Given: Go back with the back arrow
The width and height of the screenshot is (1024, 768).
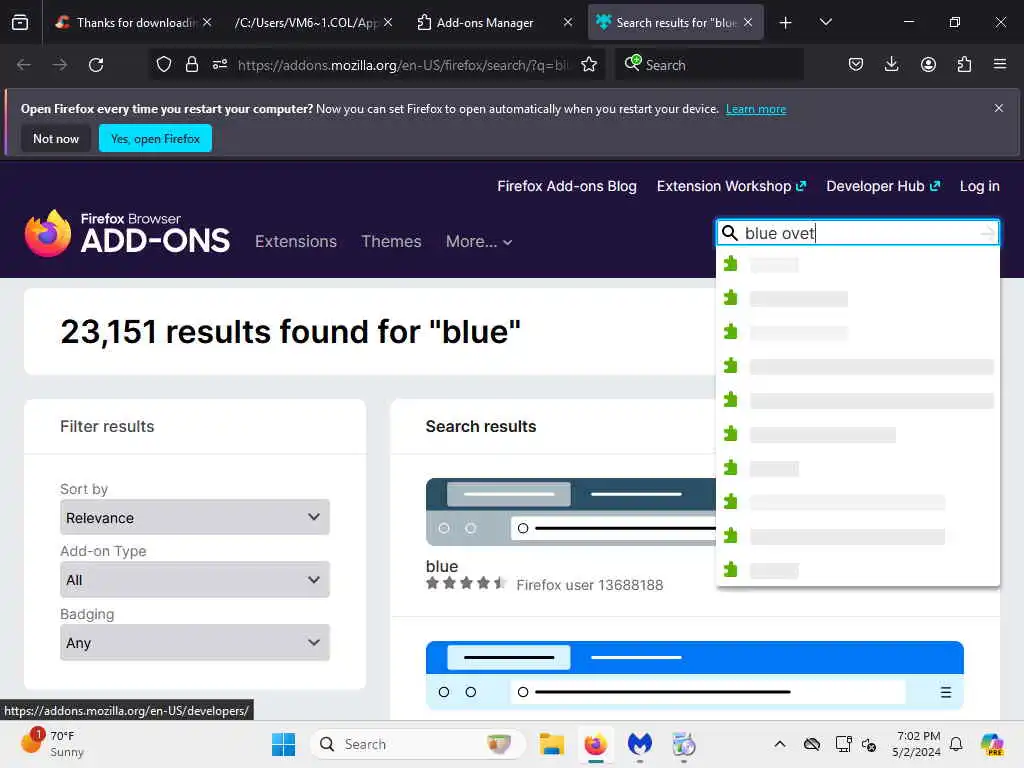Looking at the screenshot, I should point(24,65).
